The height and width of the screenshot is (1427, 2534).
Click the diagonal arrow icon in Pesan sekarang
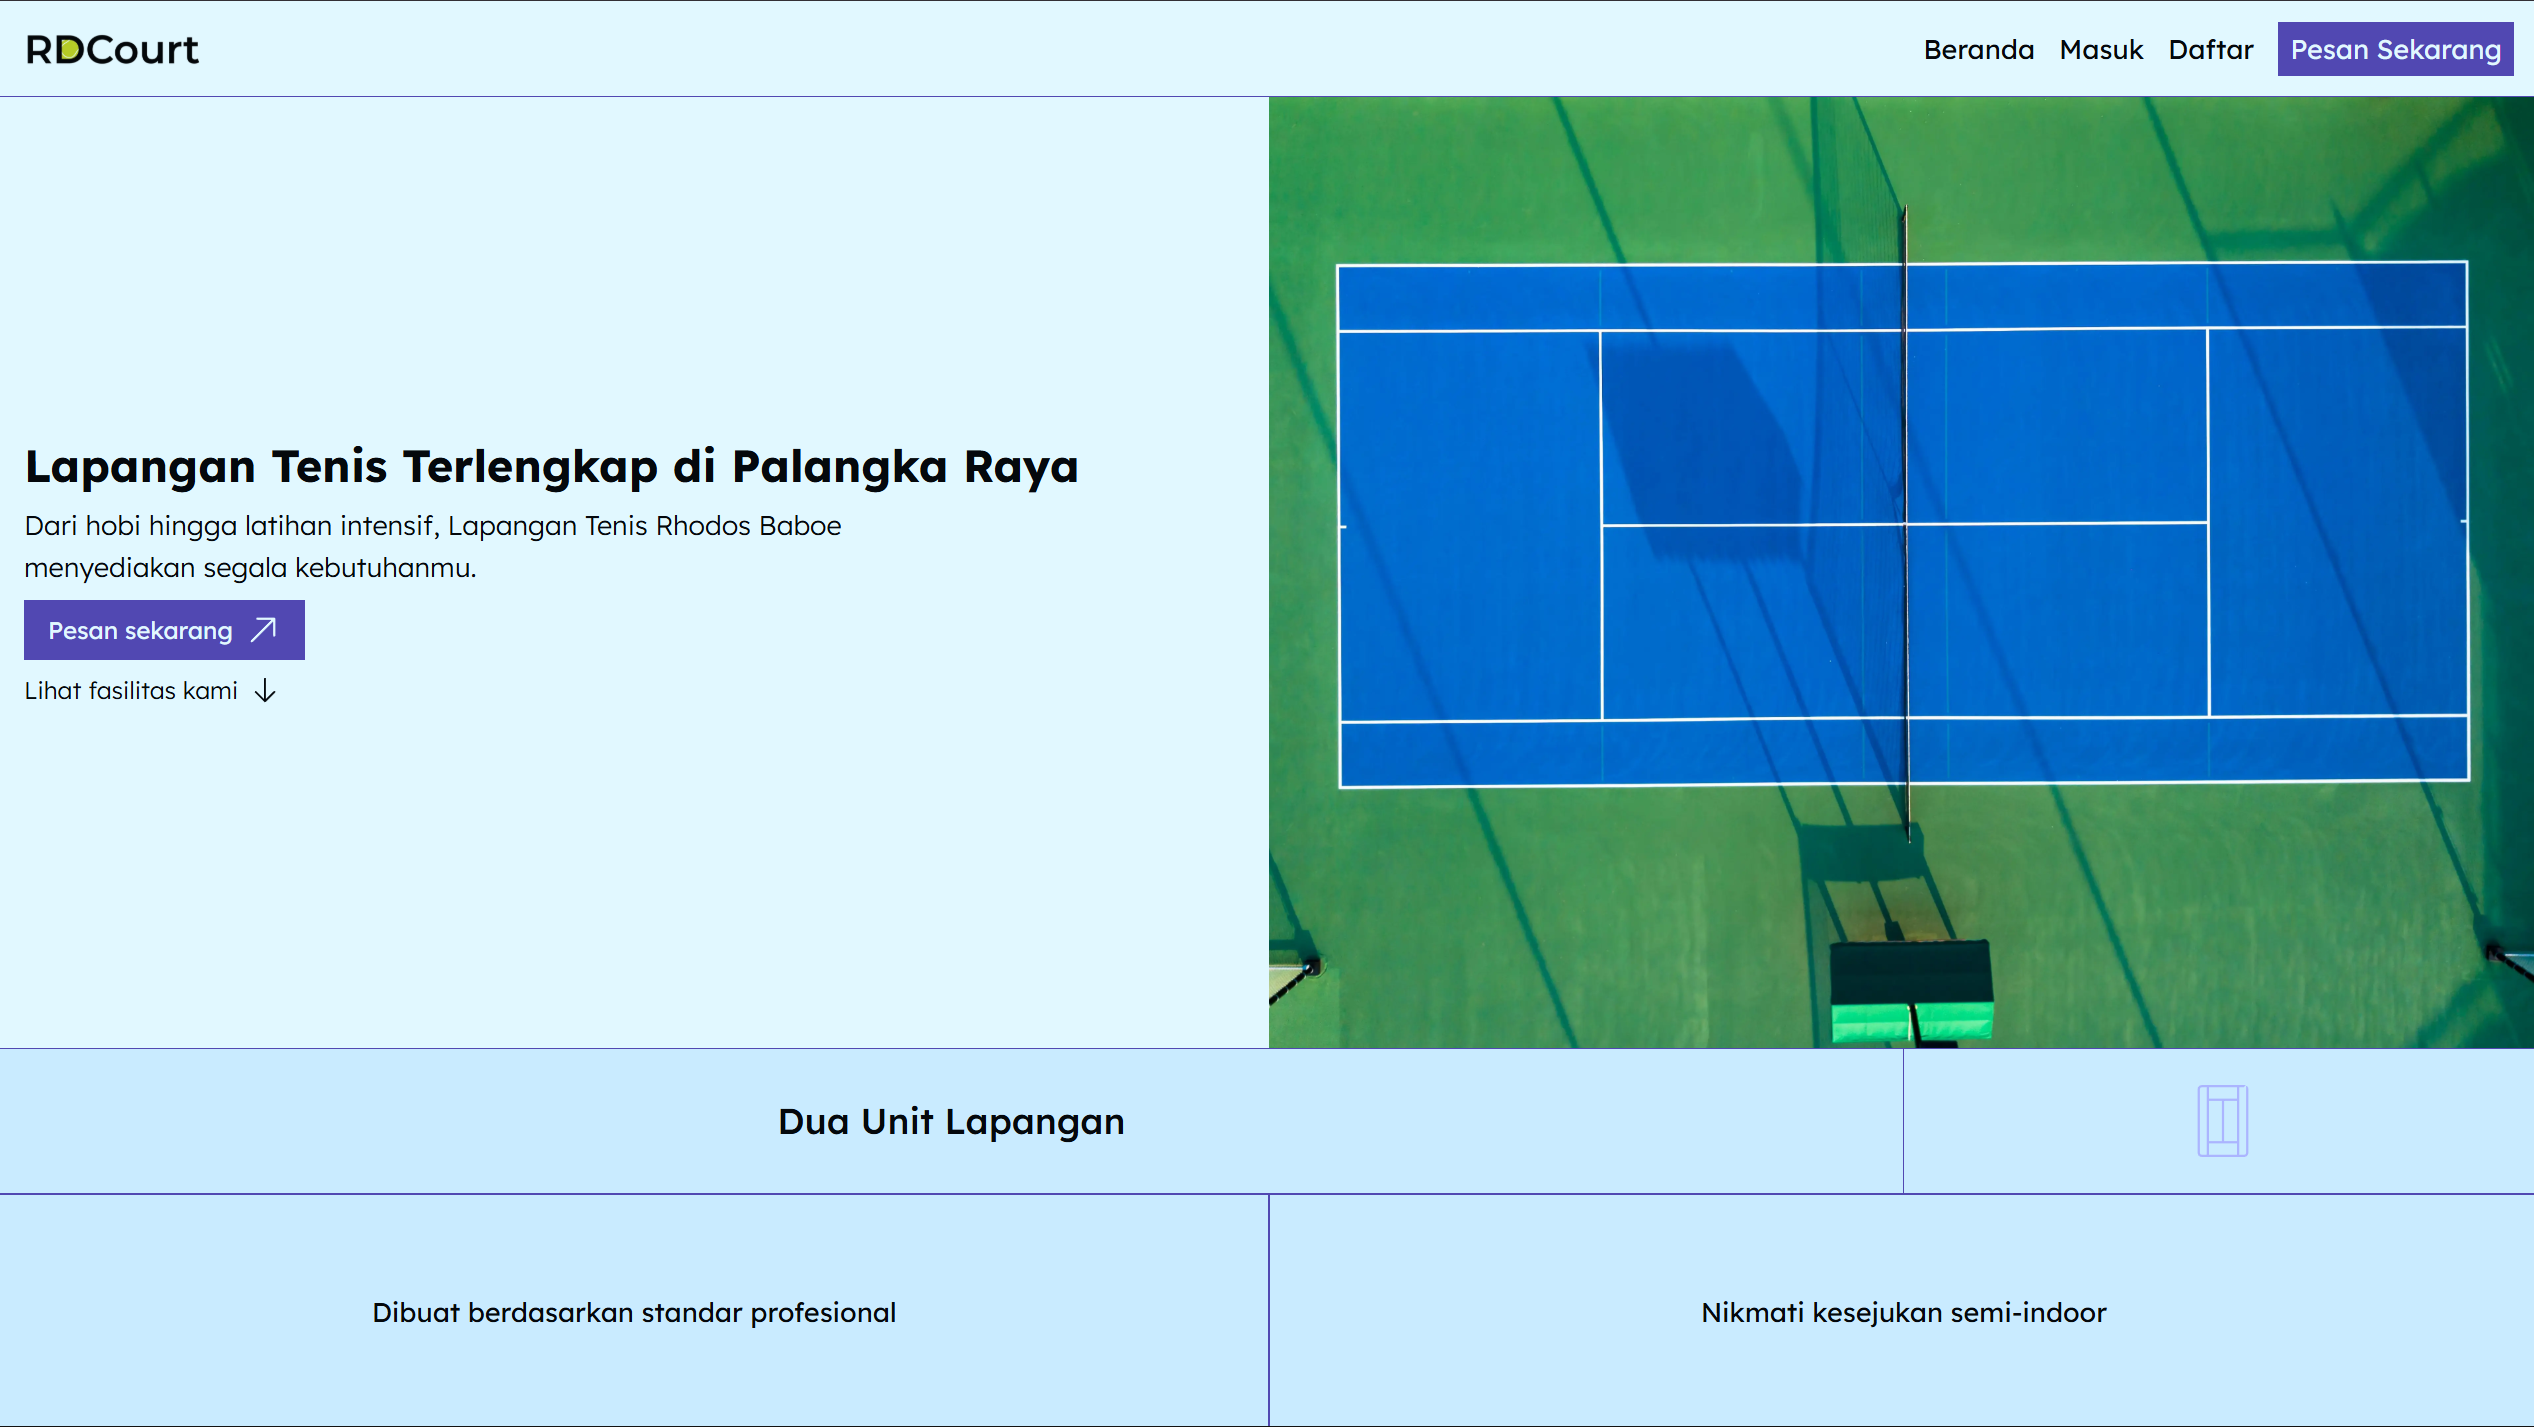264,630
